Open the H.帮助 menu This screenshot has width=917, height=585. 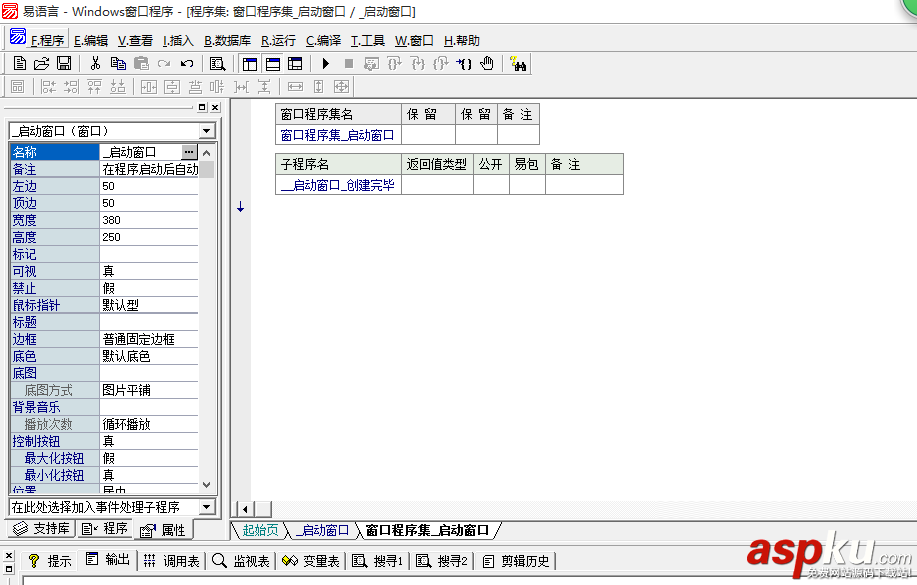[x=461, y=40]
